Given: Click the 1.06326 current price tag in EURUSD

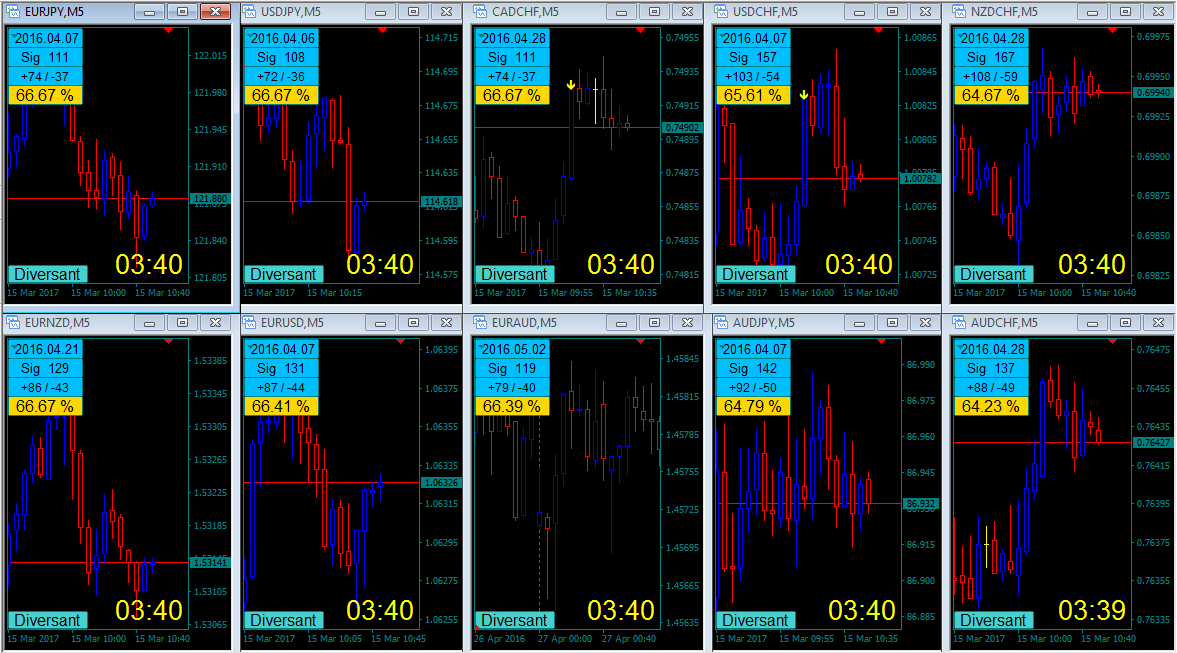Looking at the screenshot, I should tap(441, 483).
